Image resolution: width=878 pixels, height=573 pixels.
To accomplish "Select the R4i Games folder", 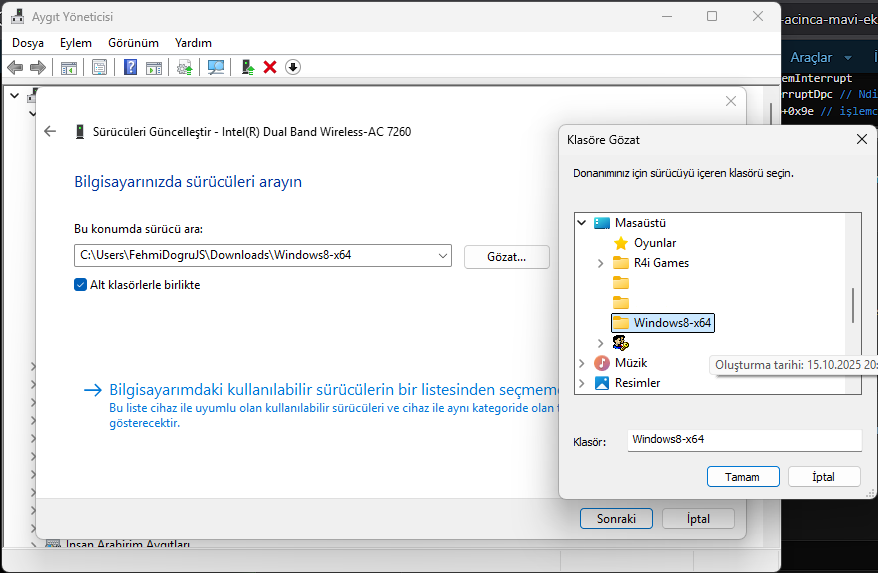I will (651, 263).
